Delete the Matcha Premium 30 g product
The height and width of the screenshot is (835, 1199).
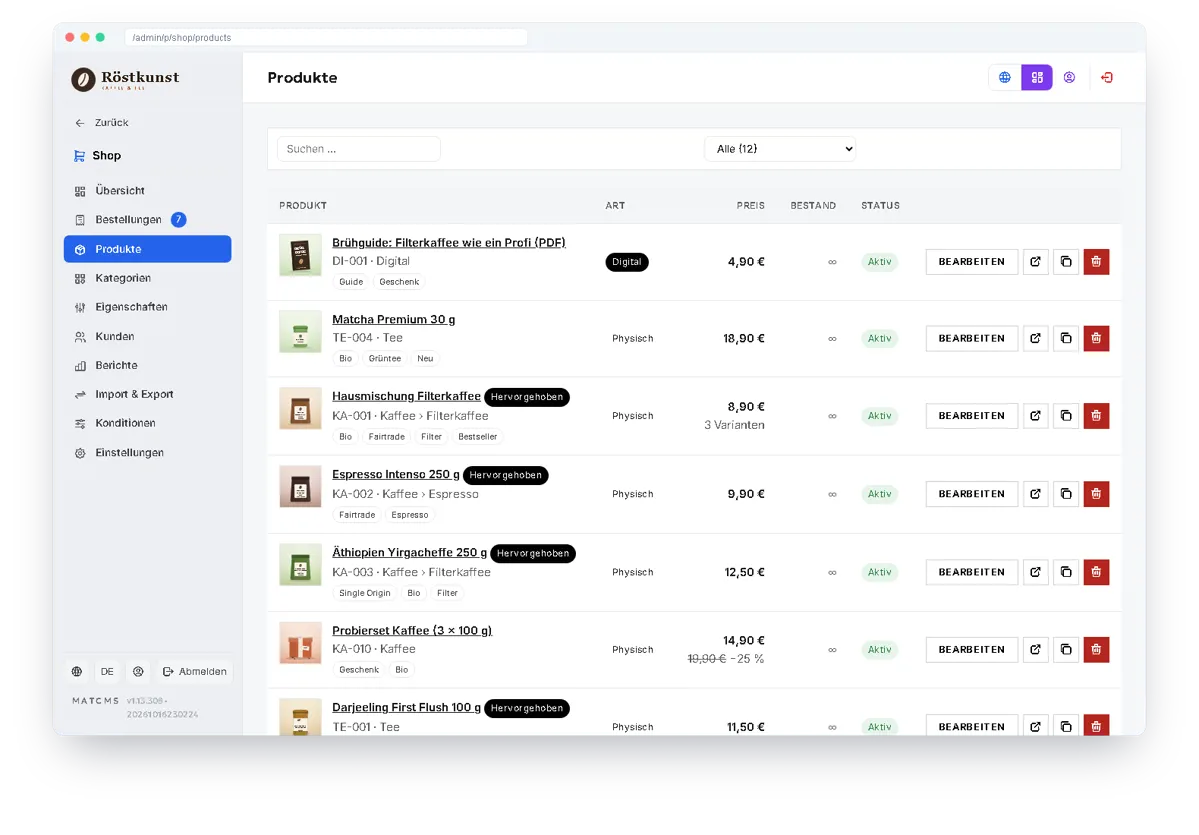(x=1096, y=338)
